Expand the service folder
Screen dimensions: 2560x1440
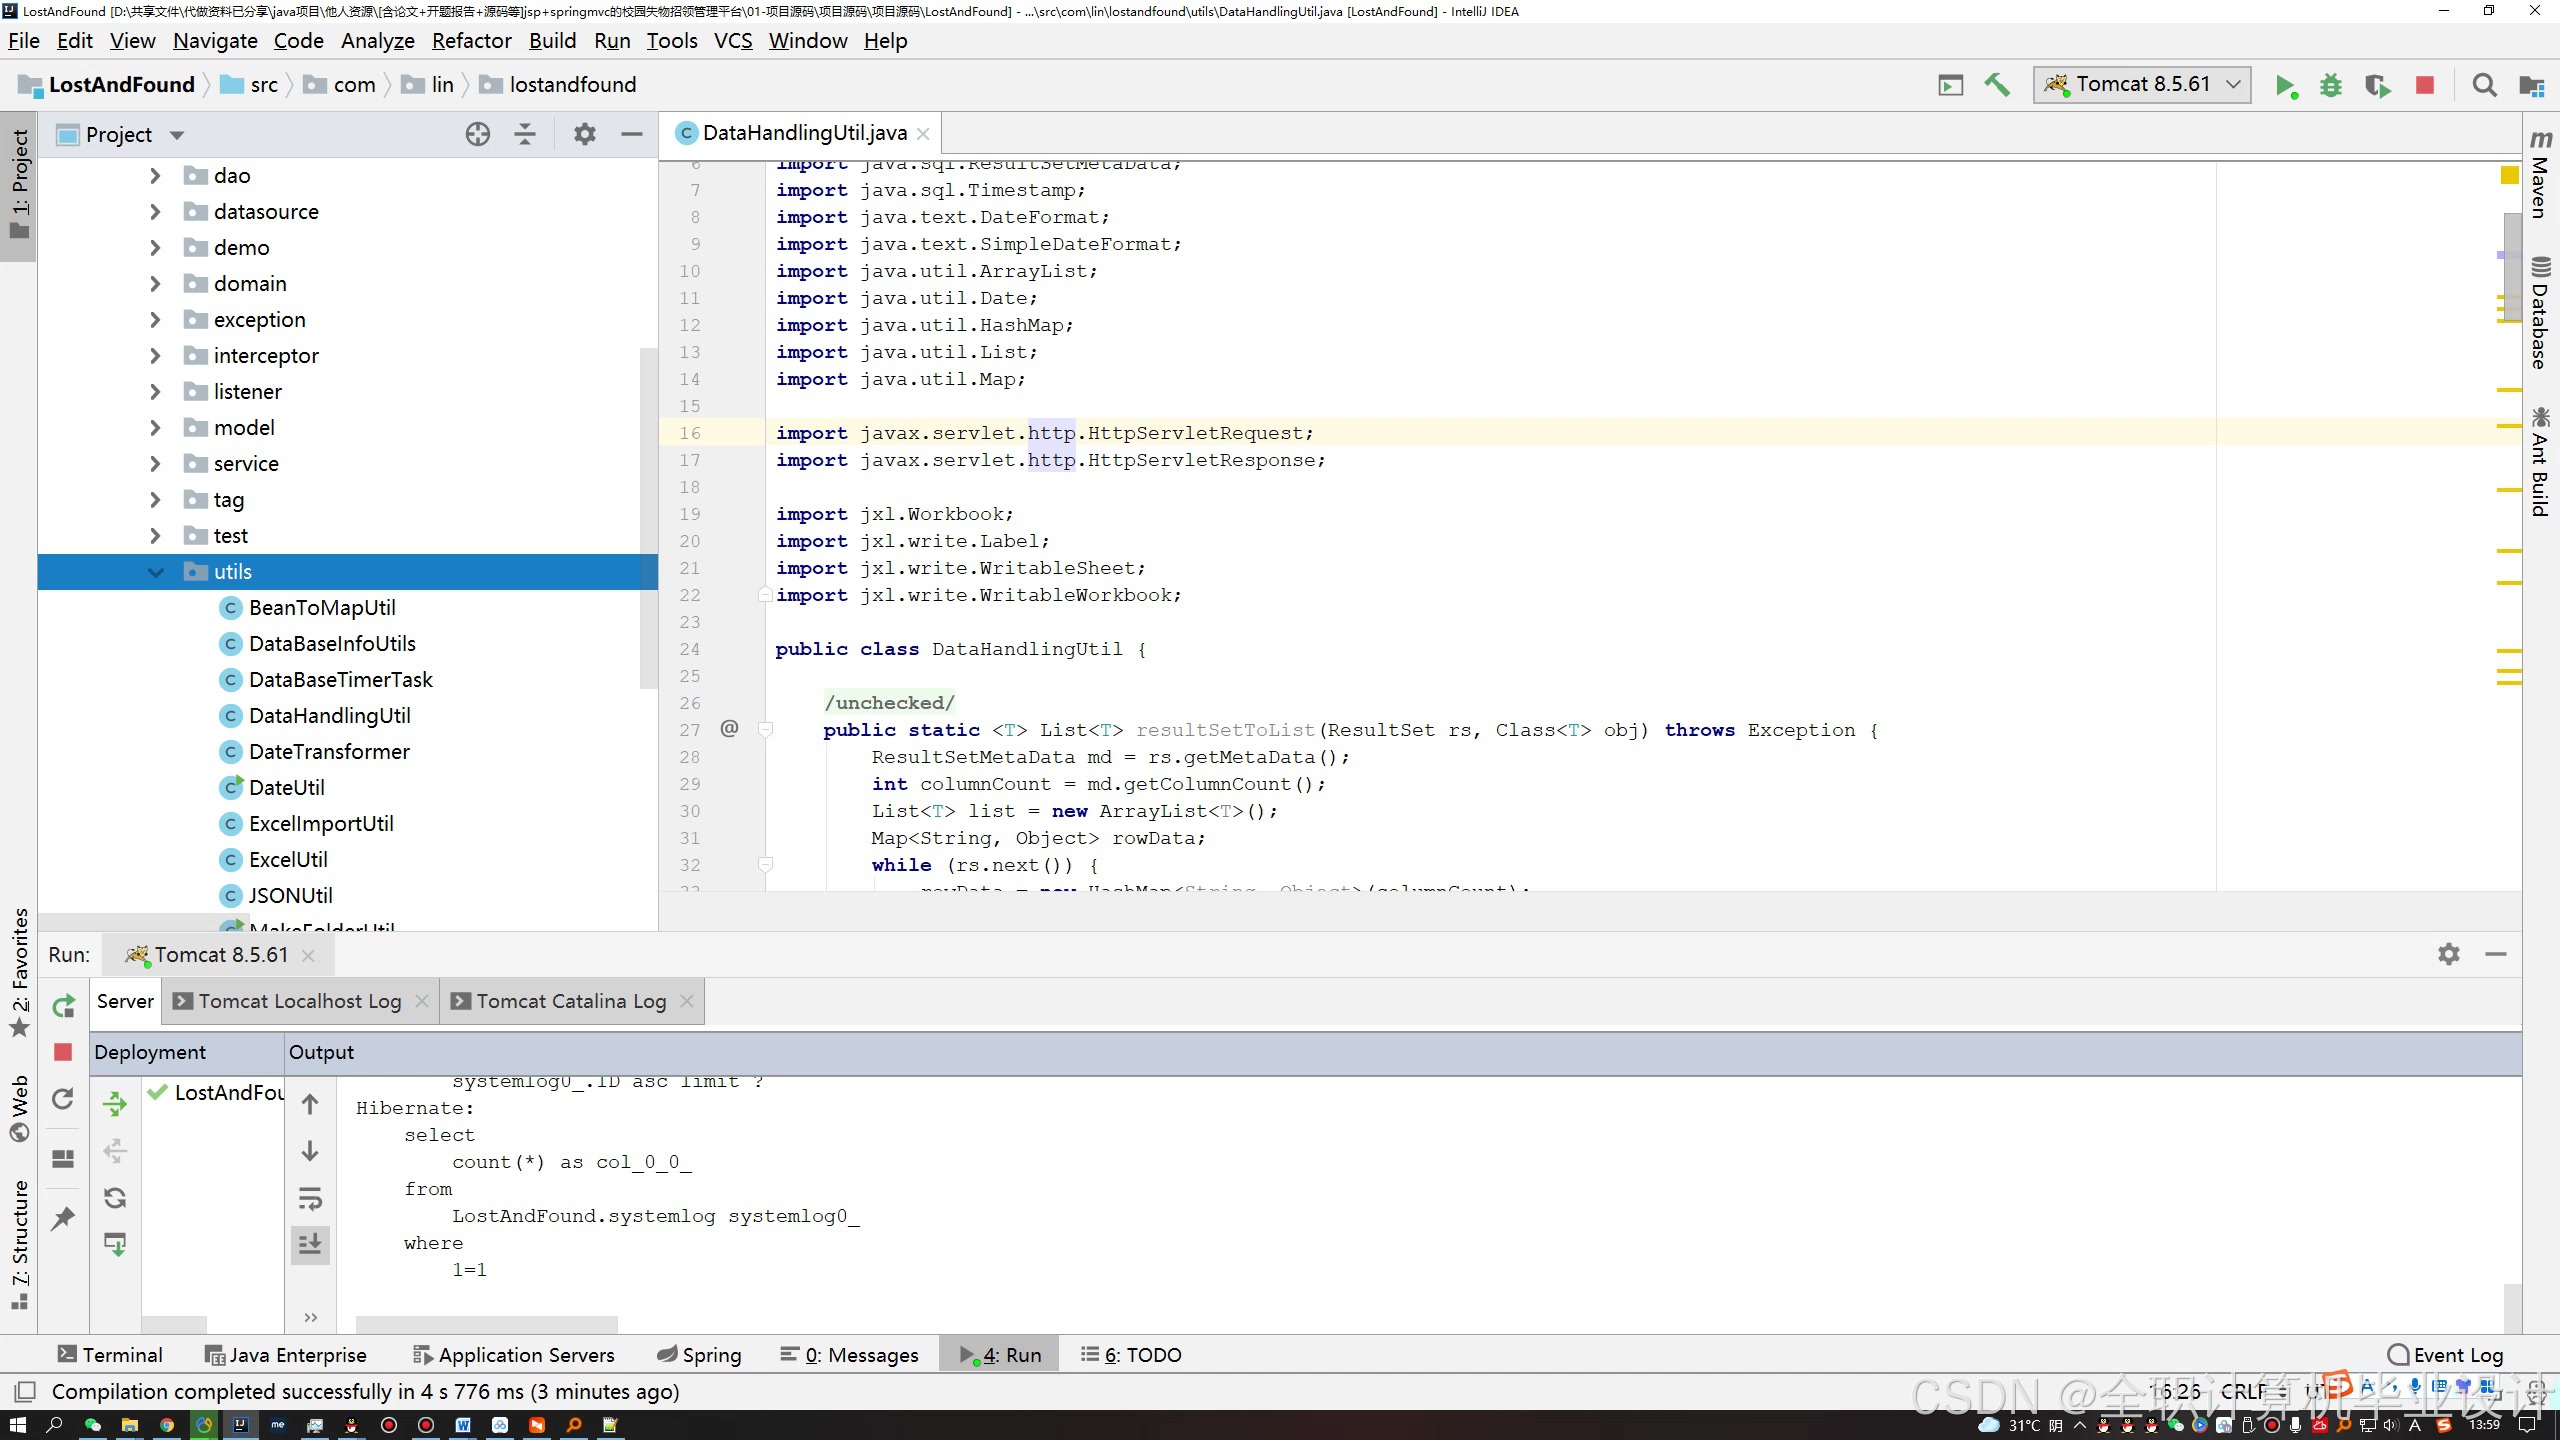tap(156, 464)
